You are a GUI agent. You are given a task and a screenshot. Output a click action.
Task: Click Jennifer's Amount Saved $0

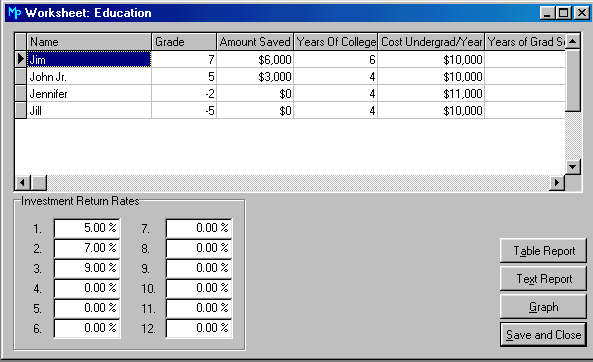255,93
